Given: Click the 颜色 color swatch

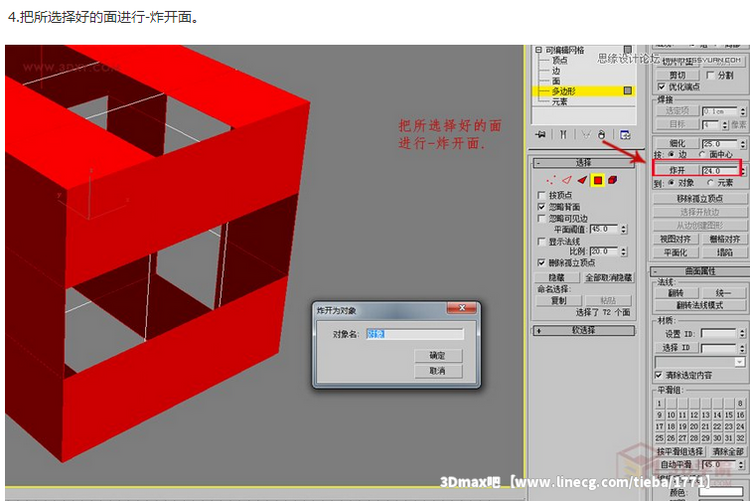Looking at the screenshot, I should tap(720, 491).
